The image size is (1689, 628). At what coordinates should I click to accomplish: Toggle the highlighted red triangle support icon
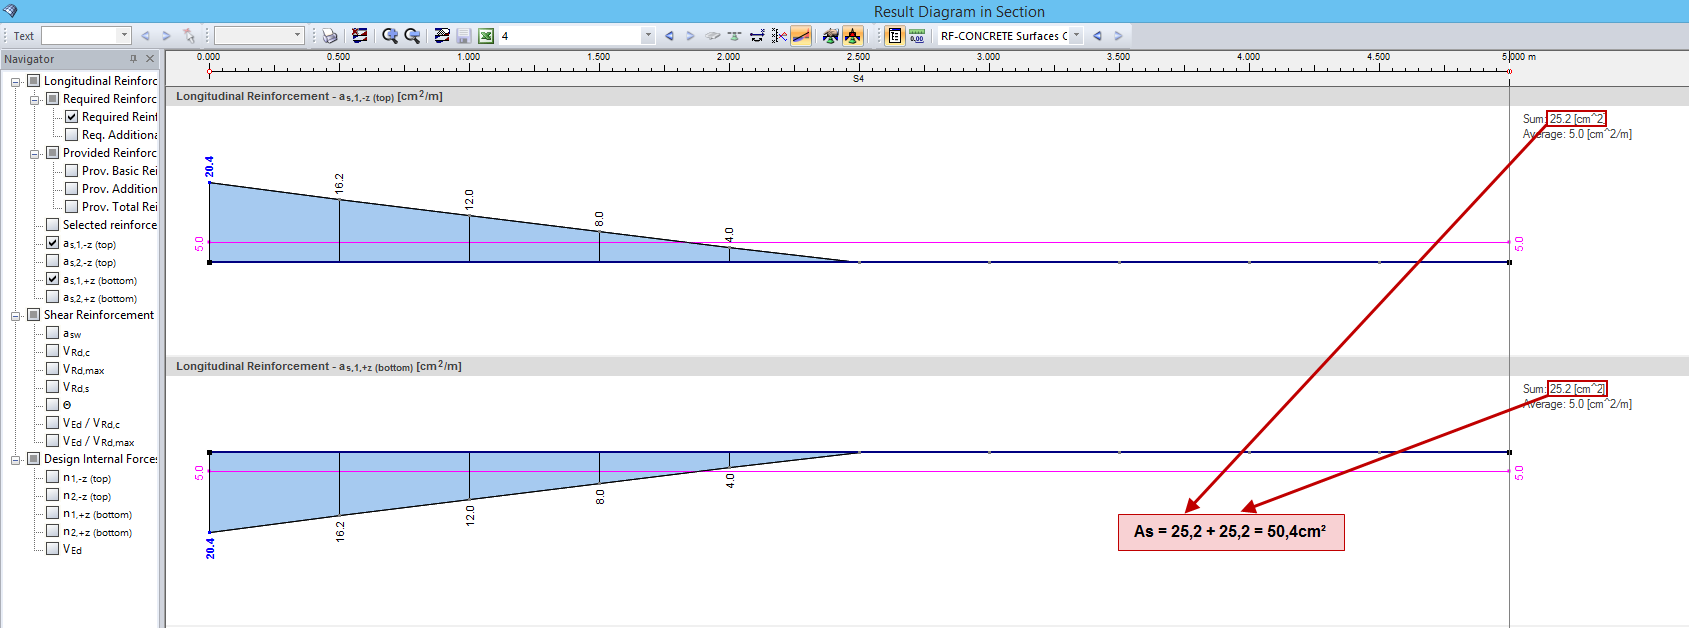coord(852,36)
